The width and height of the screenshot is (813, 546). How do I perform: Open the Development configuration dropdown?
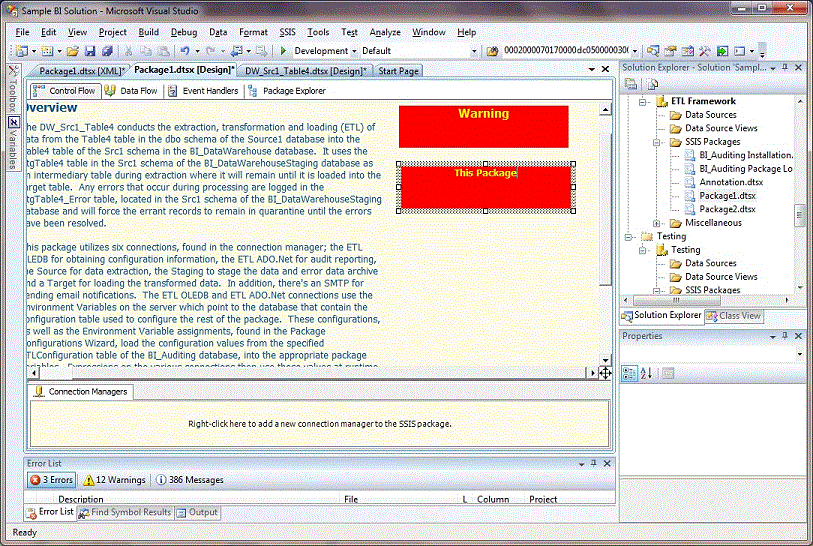coord(354,51)
